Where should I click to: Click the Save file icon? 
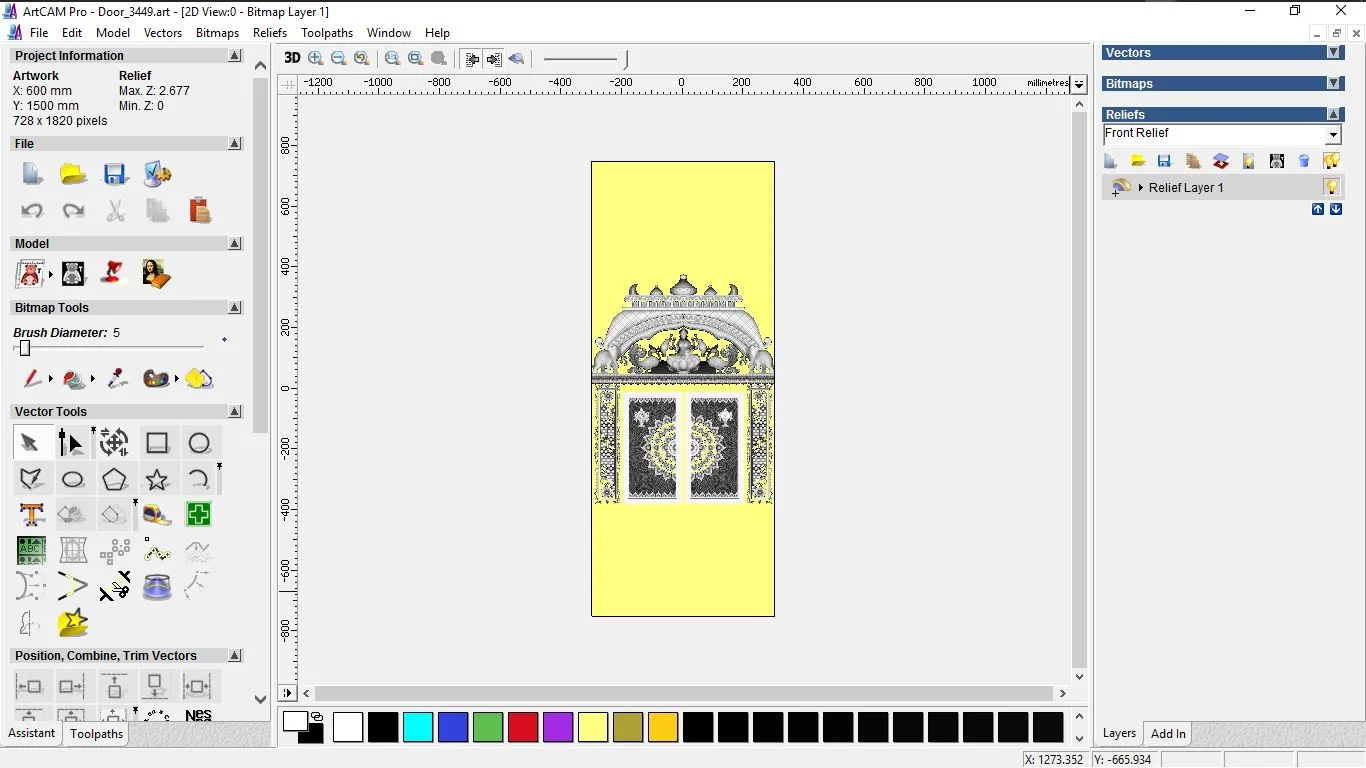pos(115,174)
